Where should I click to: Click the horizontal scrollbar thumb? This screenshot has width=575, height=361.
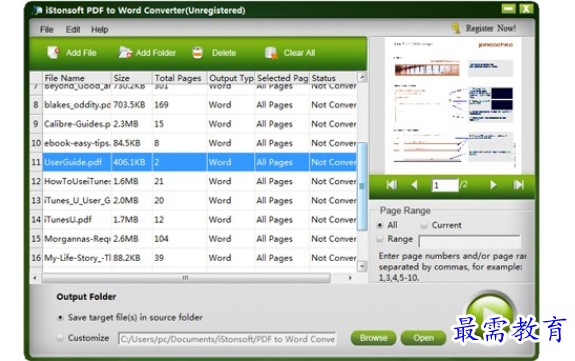186,278
